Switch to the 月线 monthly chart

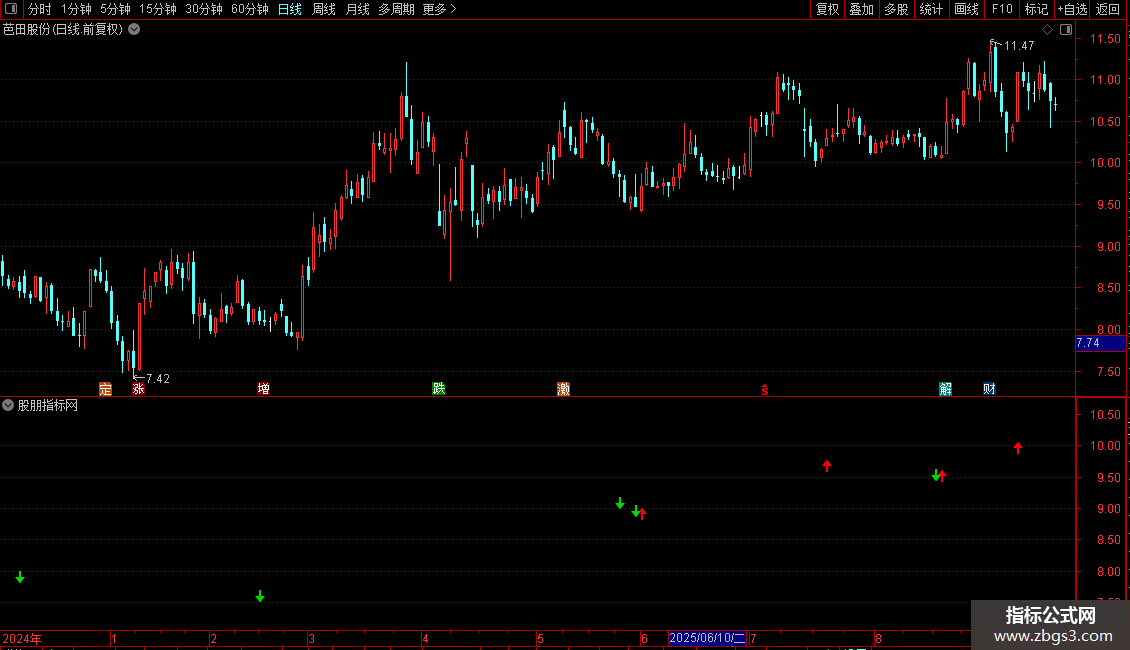(x=357, y=9)
